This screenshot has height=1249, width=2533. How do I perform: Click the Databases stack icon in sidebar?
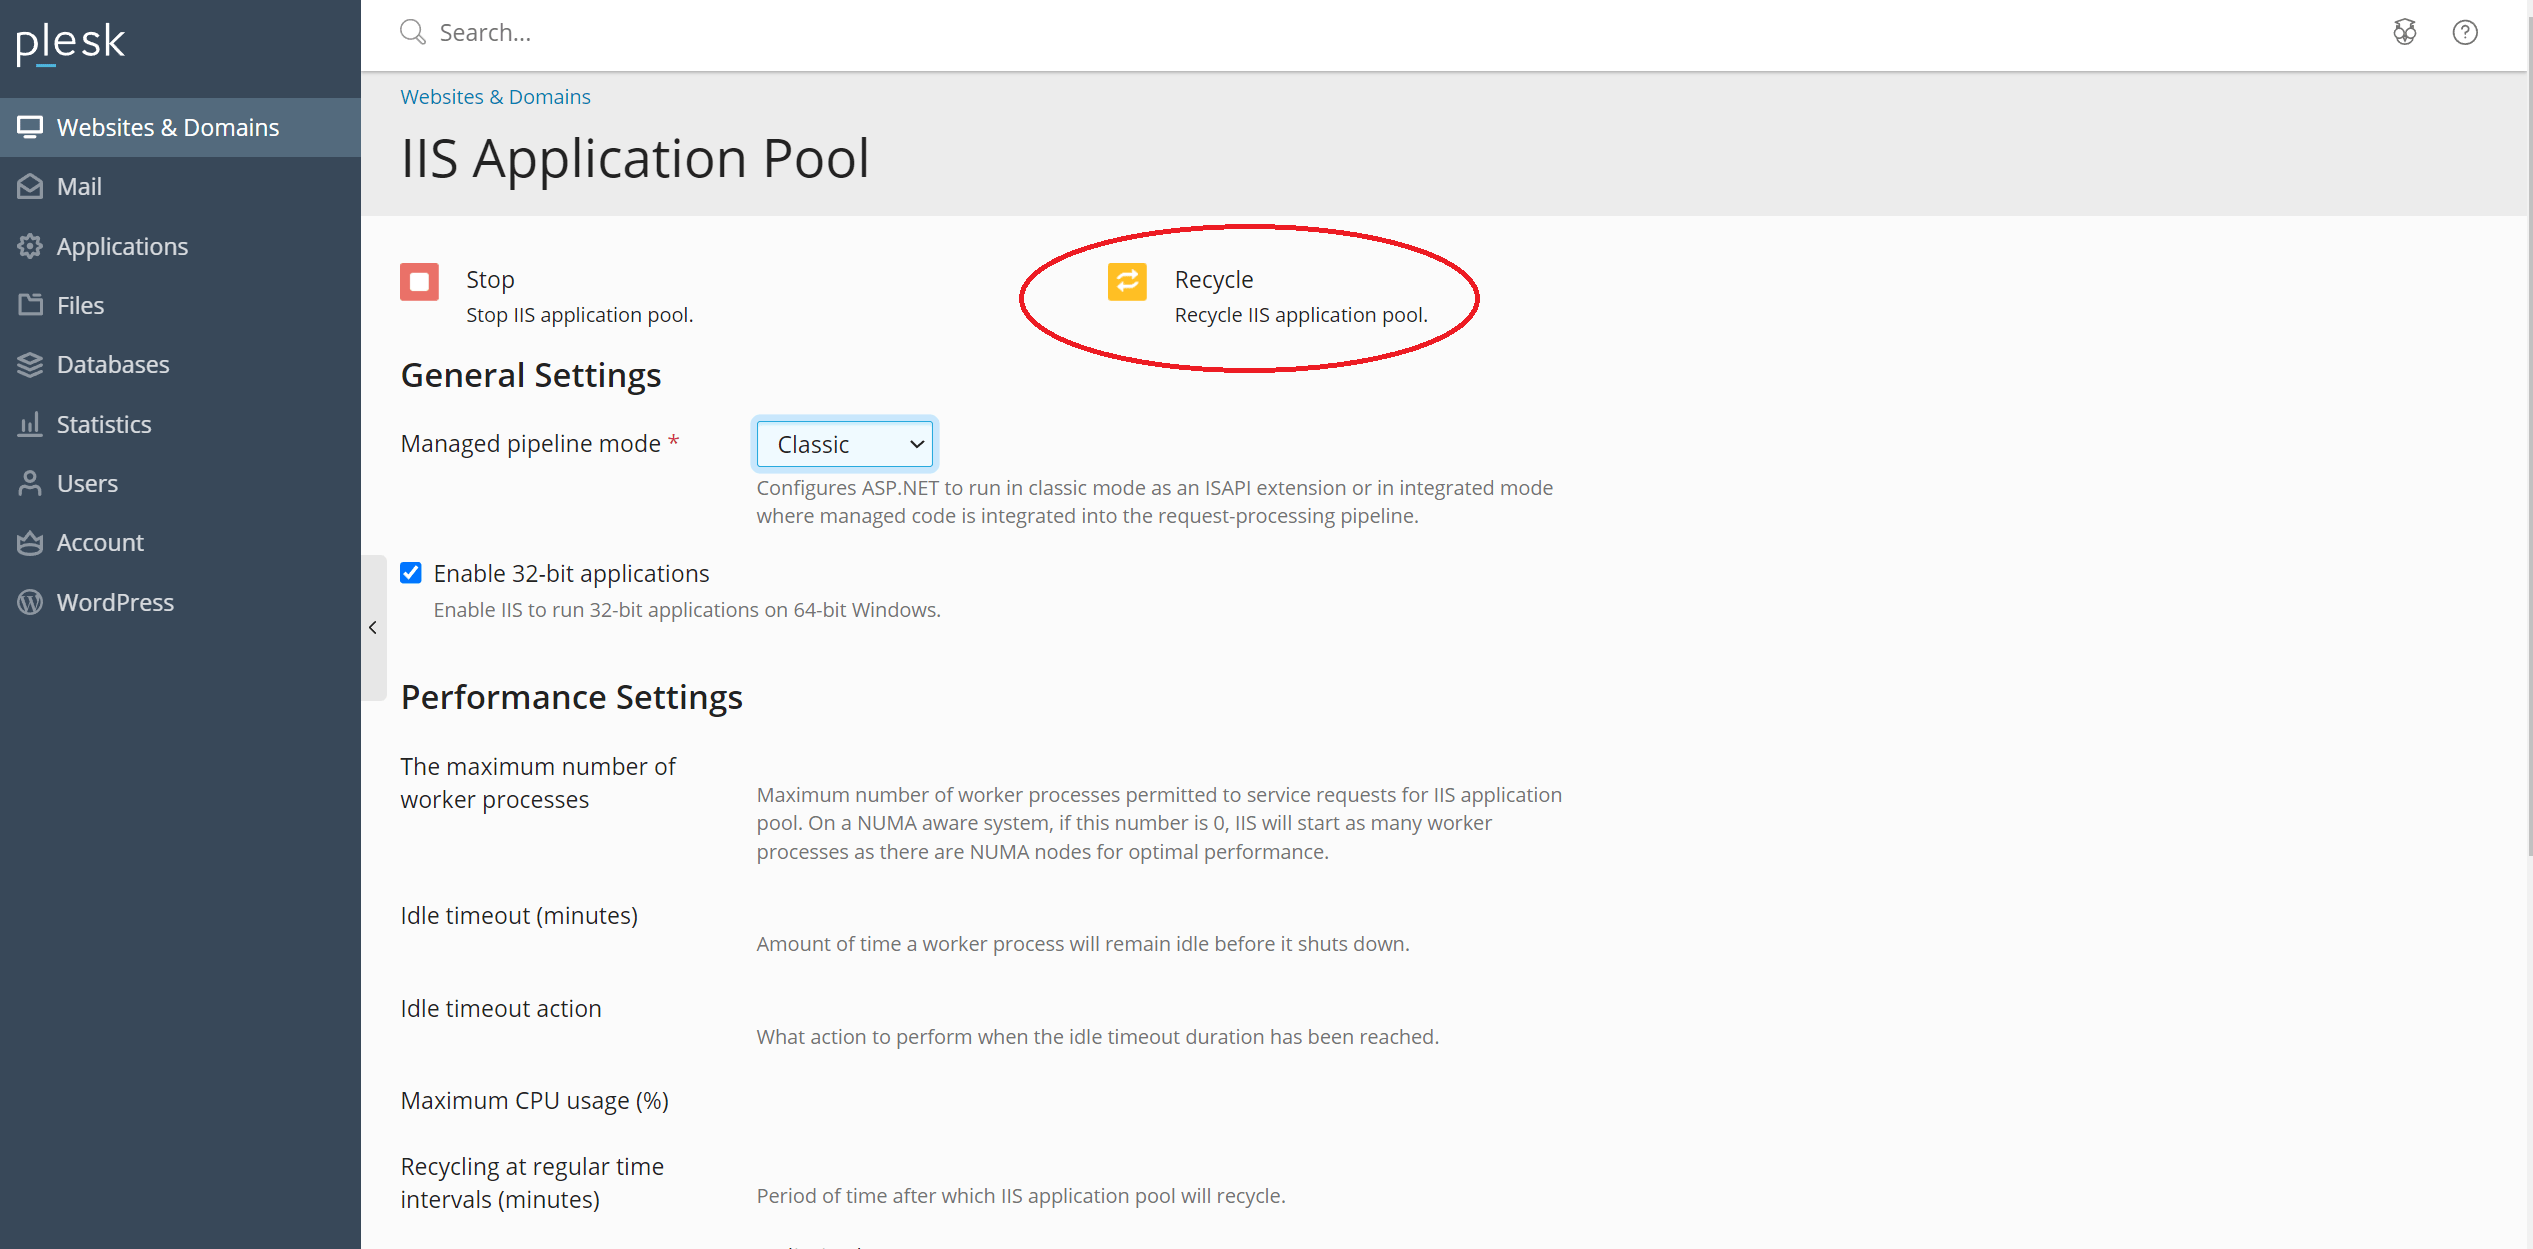(30, 365)
